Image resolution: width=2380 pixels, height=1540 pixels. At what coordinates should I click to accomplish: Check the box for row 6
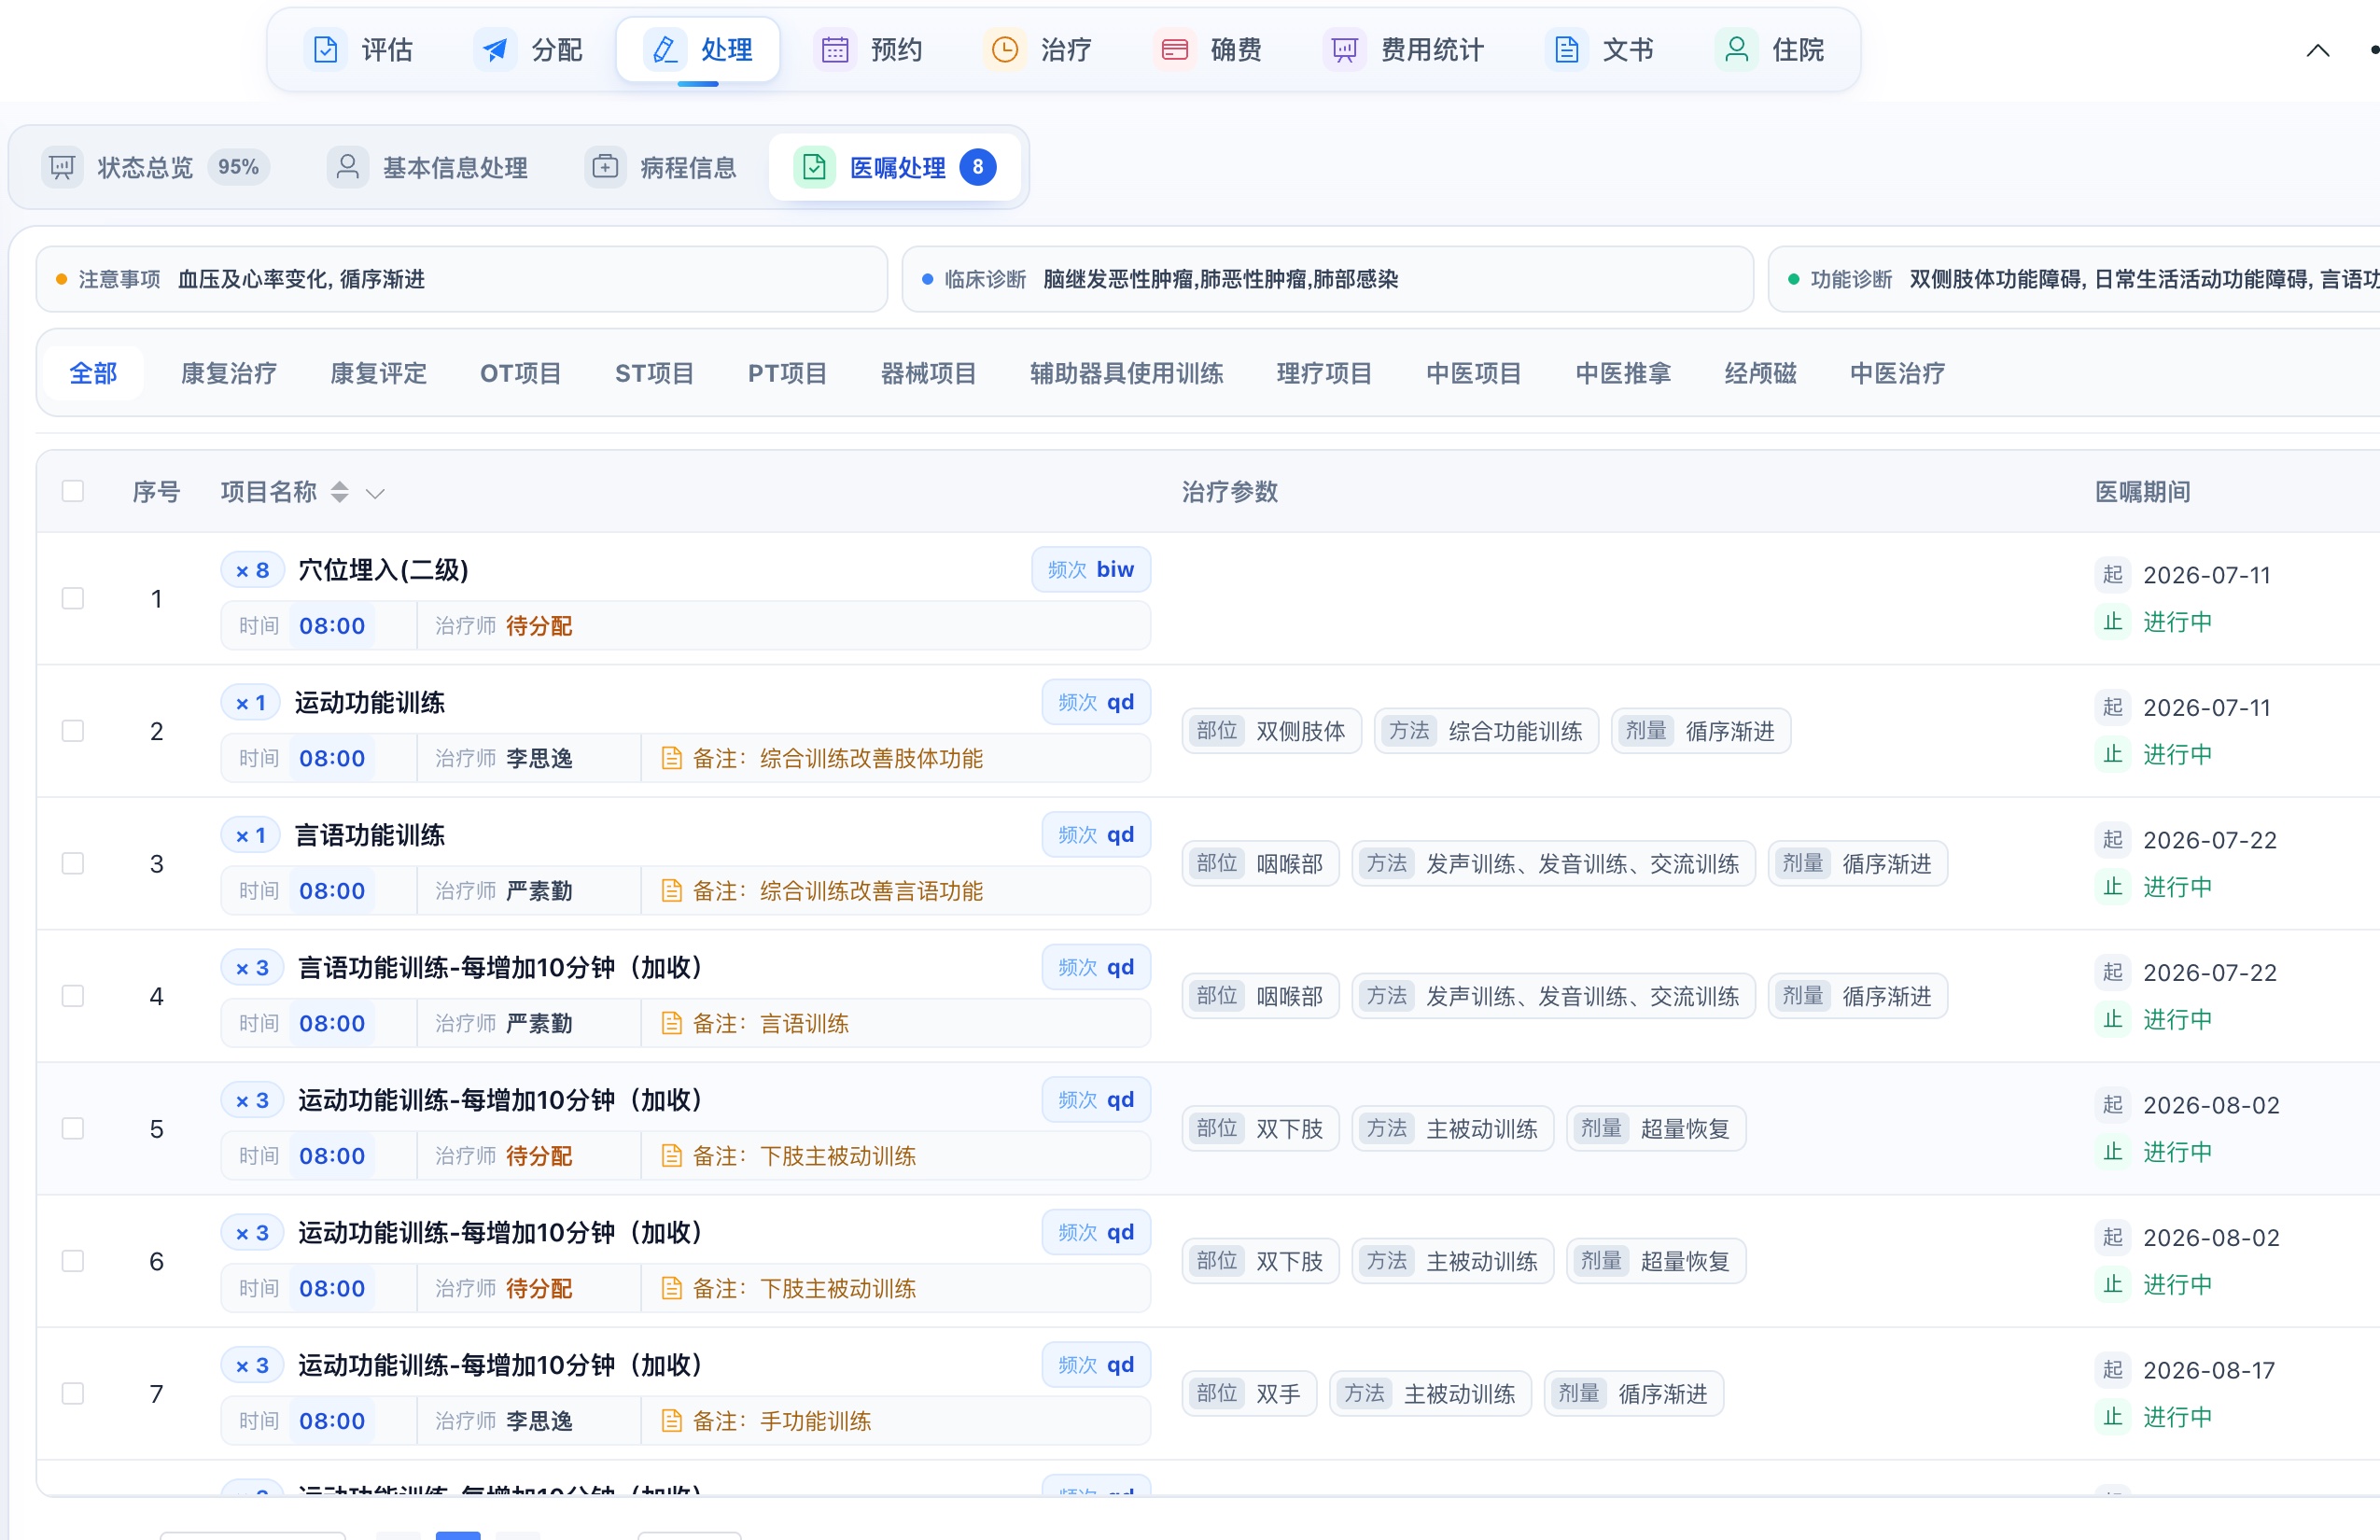coord(73,1261)
